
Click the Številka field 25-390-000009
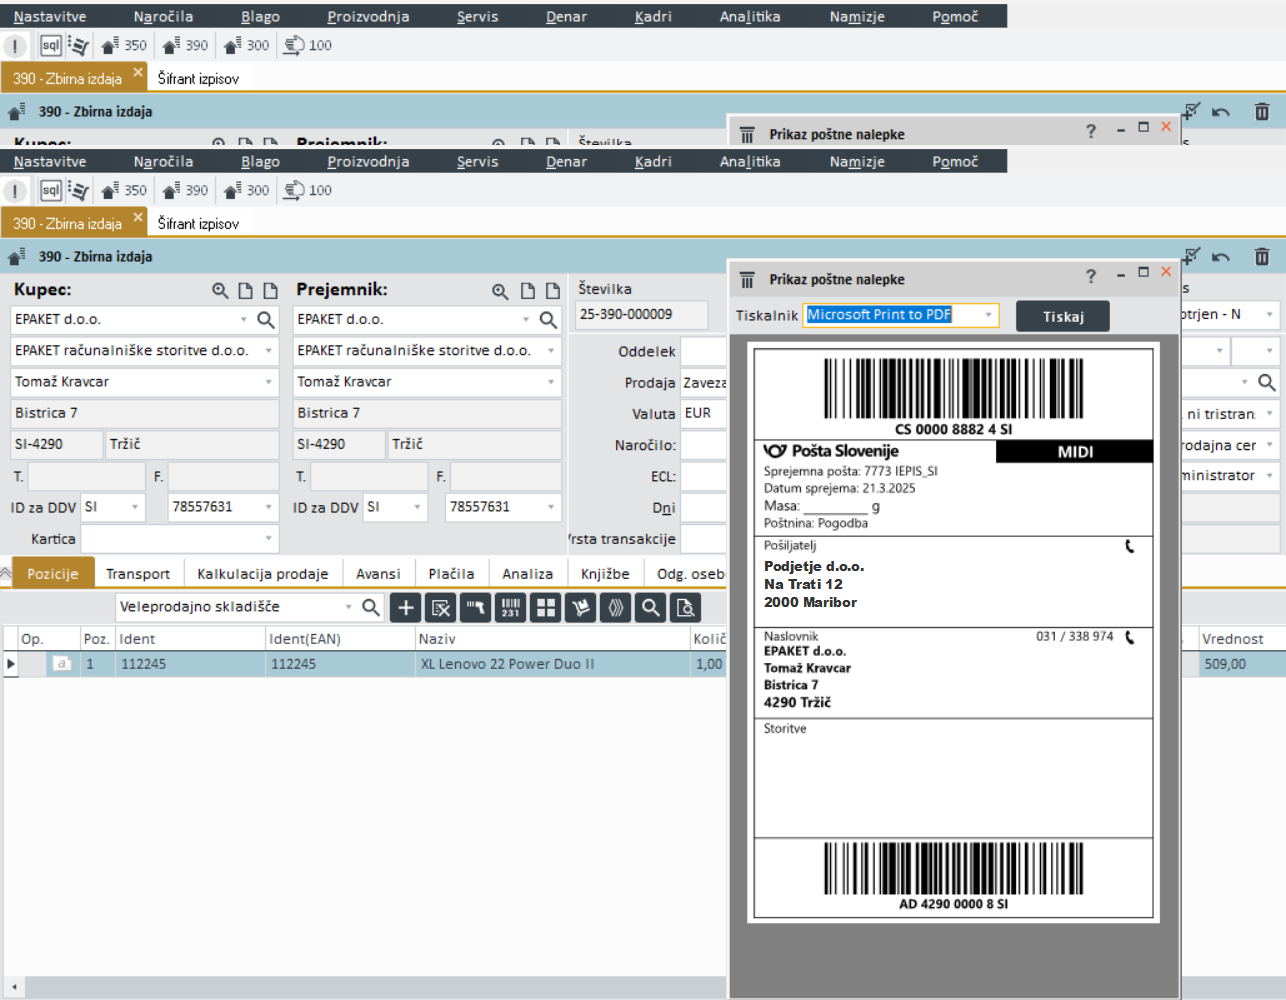click(640, 315)
